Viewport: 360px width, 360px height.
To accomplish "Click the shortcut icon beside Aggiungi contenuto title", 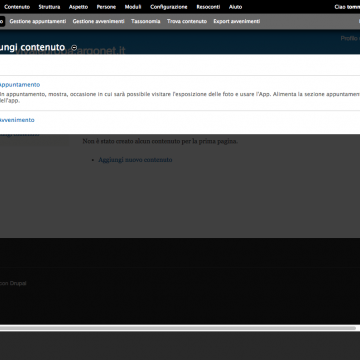I will tap(74, 48).
